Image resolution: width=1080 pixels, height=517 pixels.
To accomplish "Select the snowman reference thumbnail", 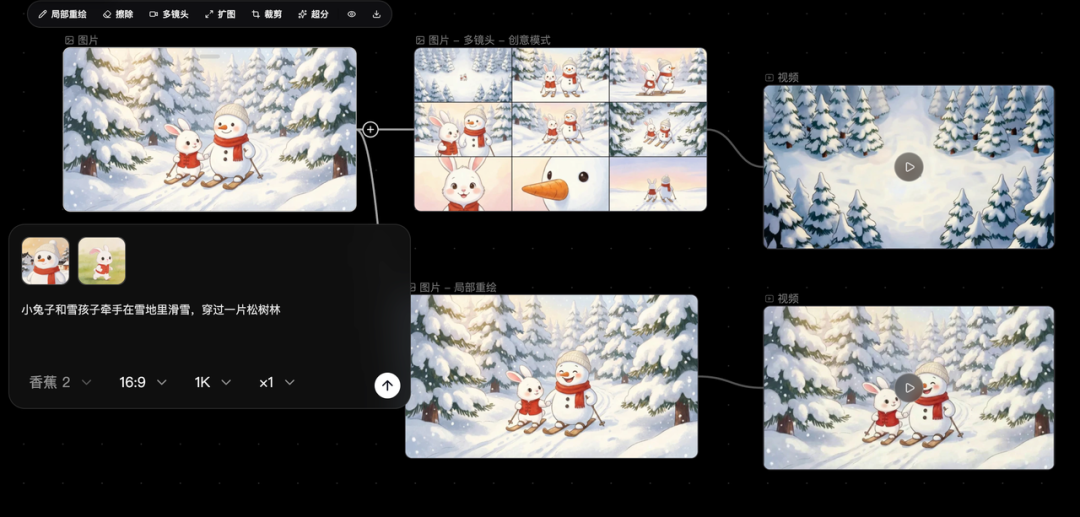I will click(46, 261).
